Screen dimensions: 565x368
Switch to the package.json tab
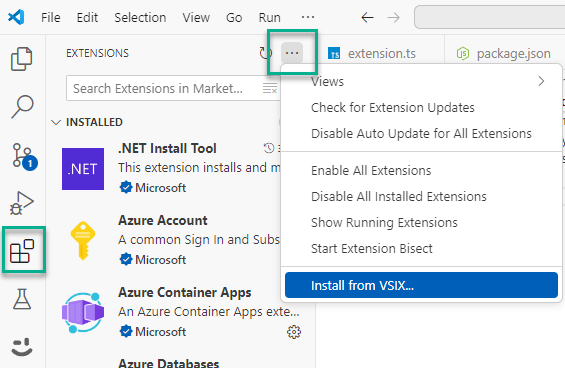pos(504,53)
